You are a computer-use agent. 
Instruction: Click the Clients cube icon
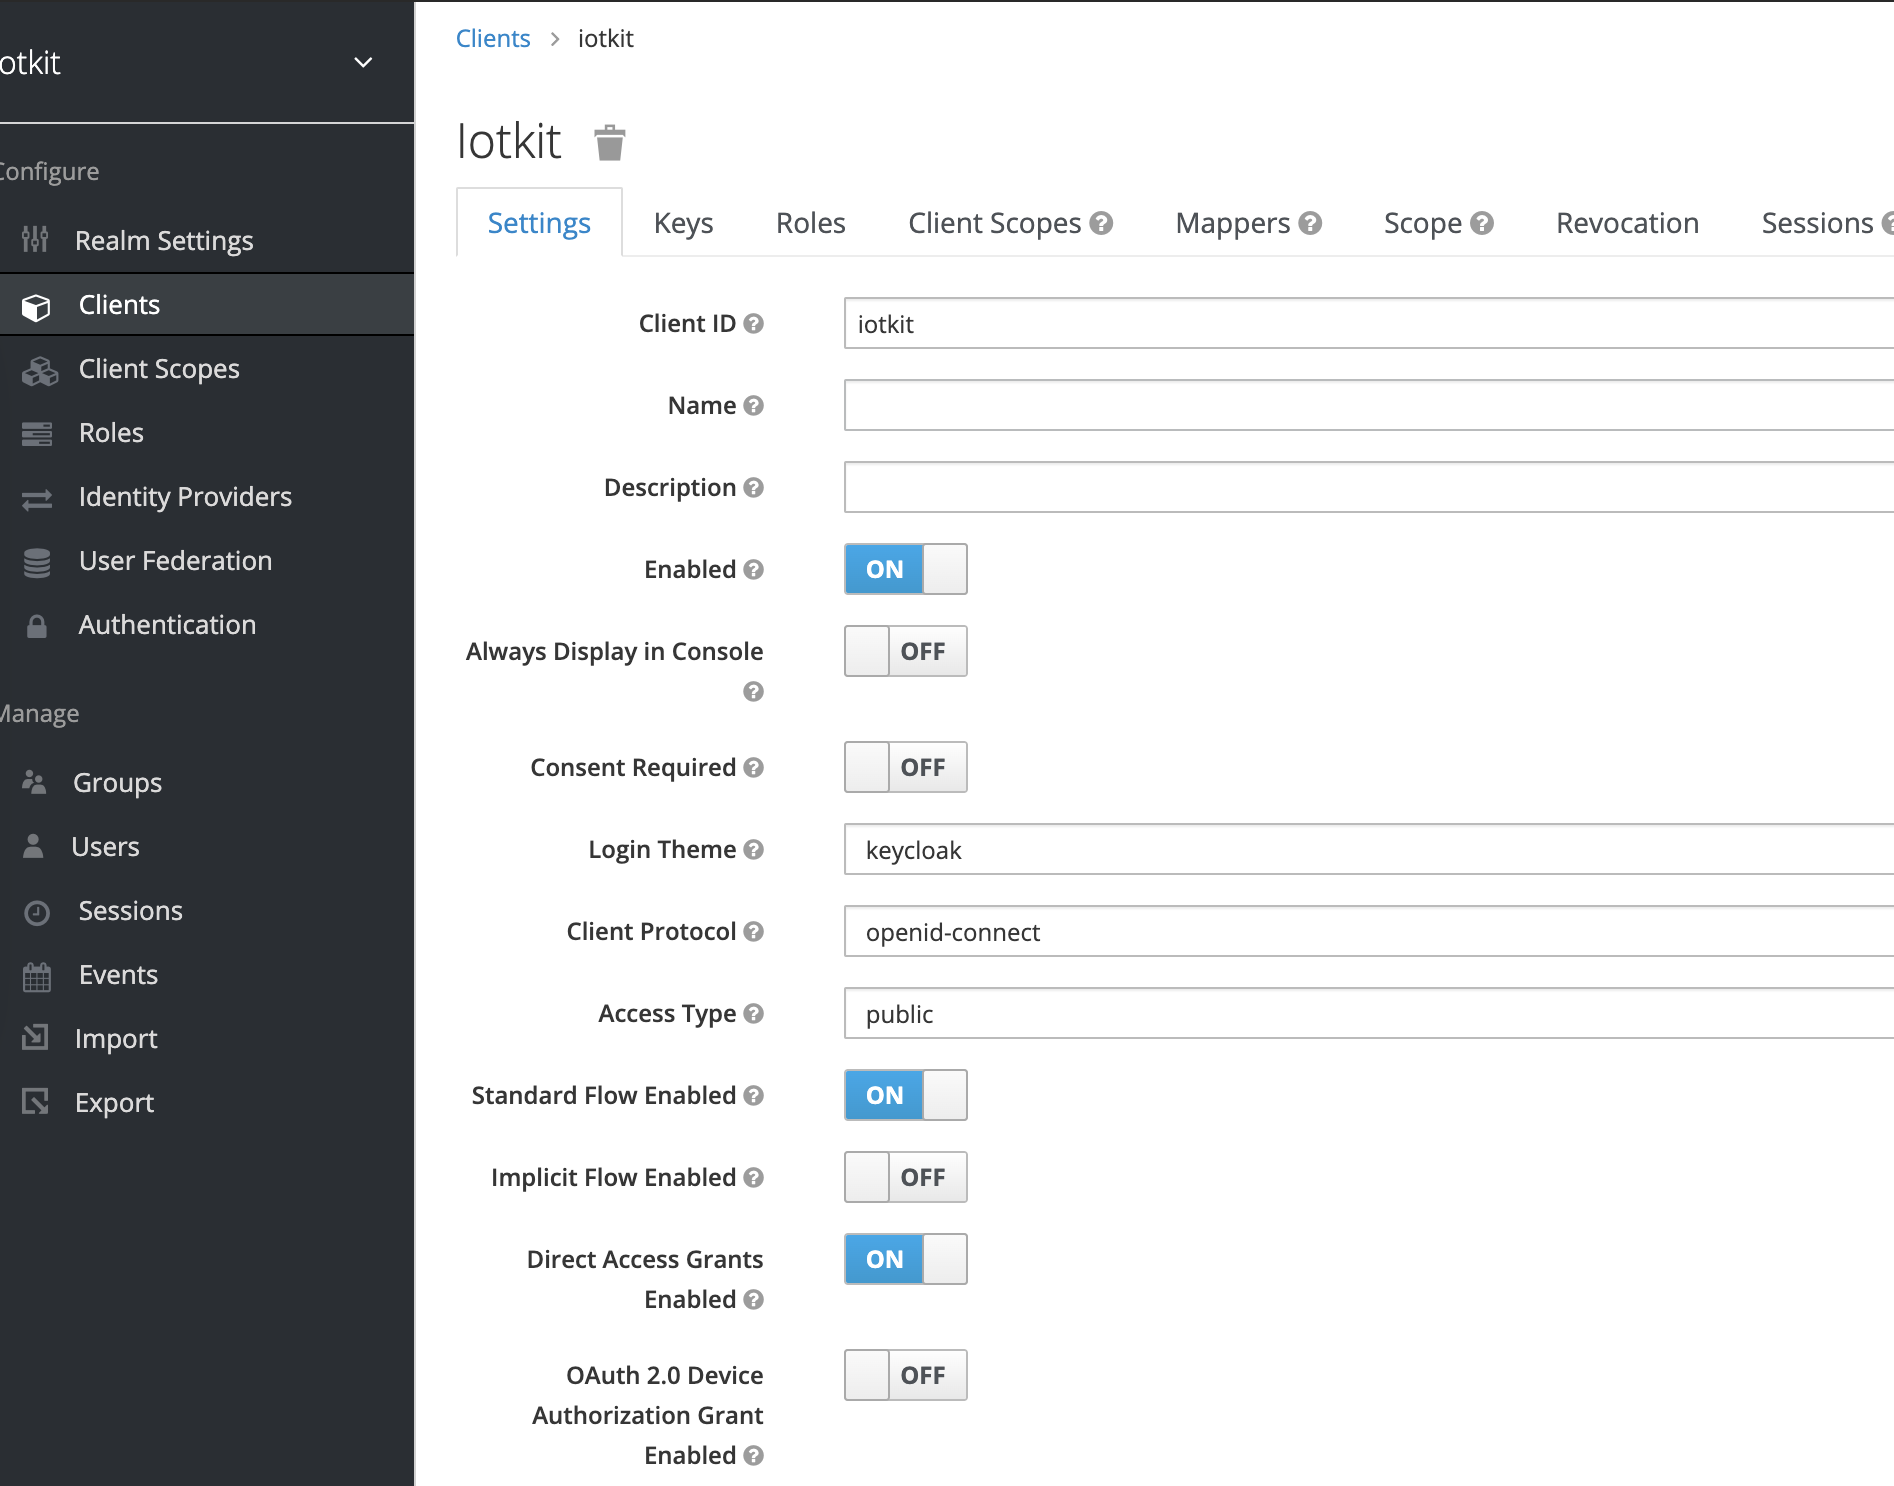[36, 307]
